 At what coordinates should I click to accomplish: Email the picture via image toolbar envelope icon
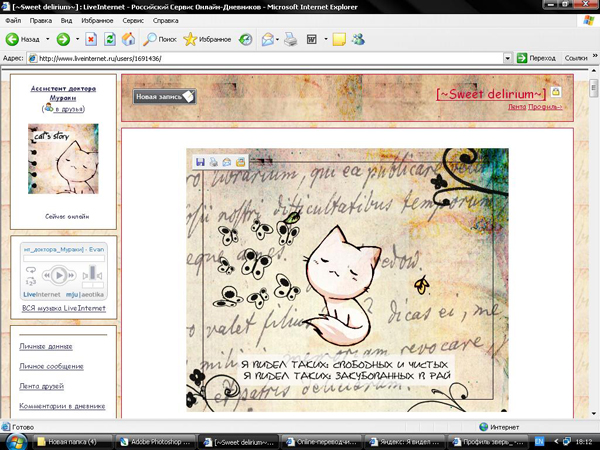click(x=227, y=162)
